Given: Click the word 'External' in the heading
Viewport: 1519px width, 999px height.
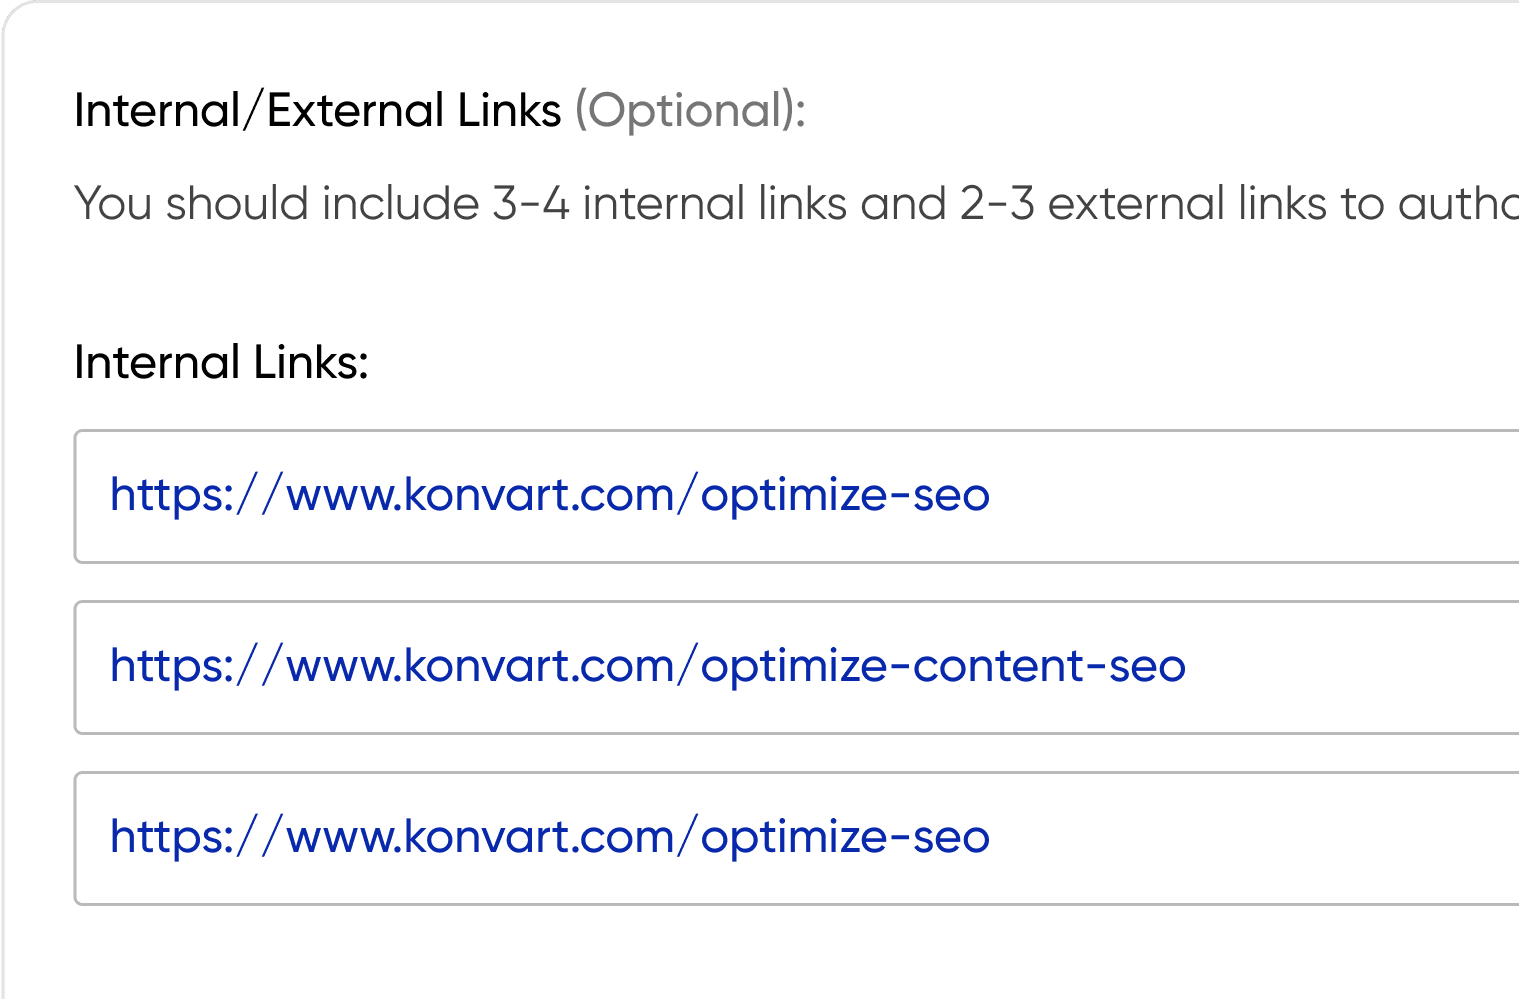Looking at the screenshot, I should tap(355, 111).
